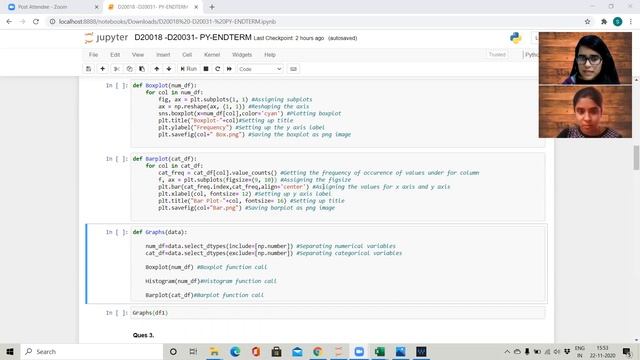Open the View menu

pos(138,55)
